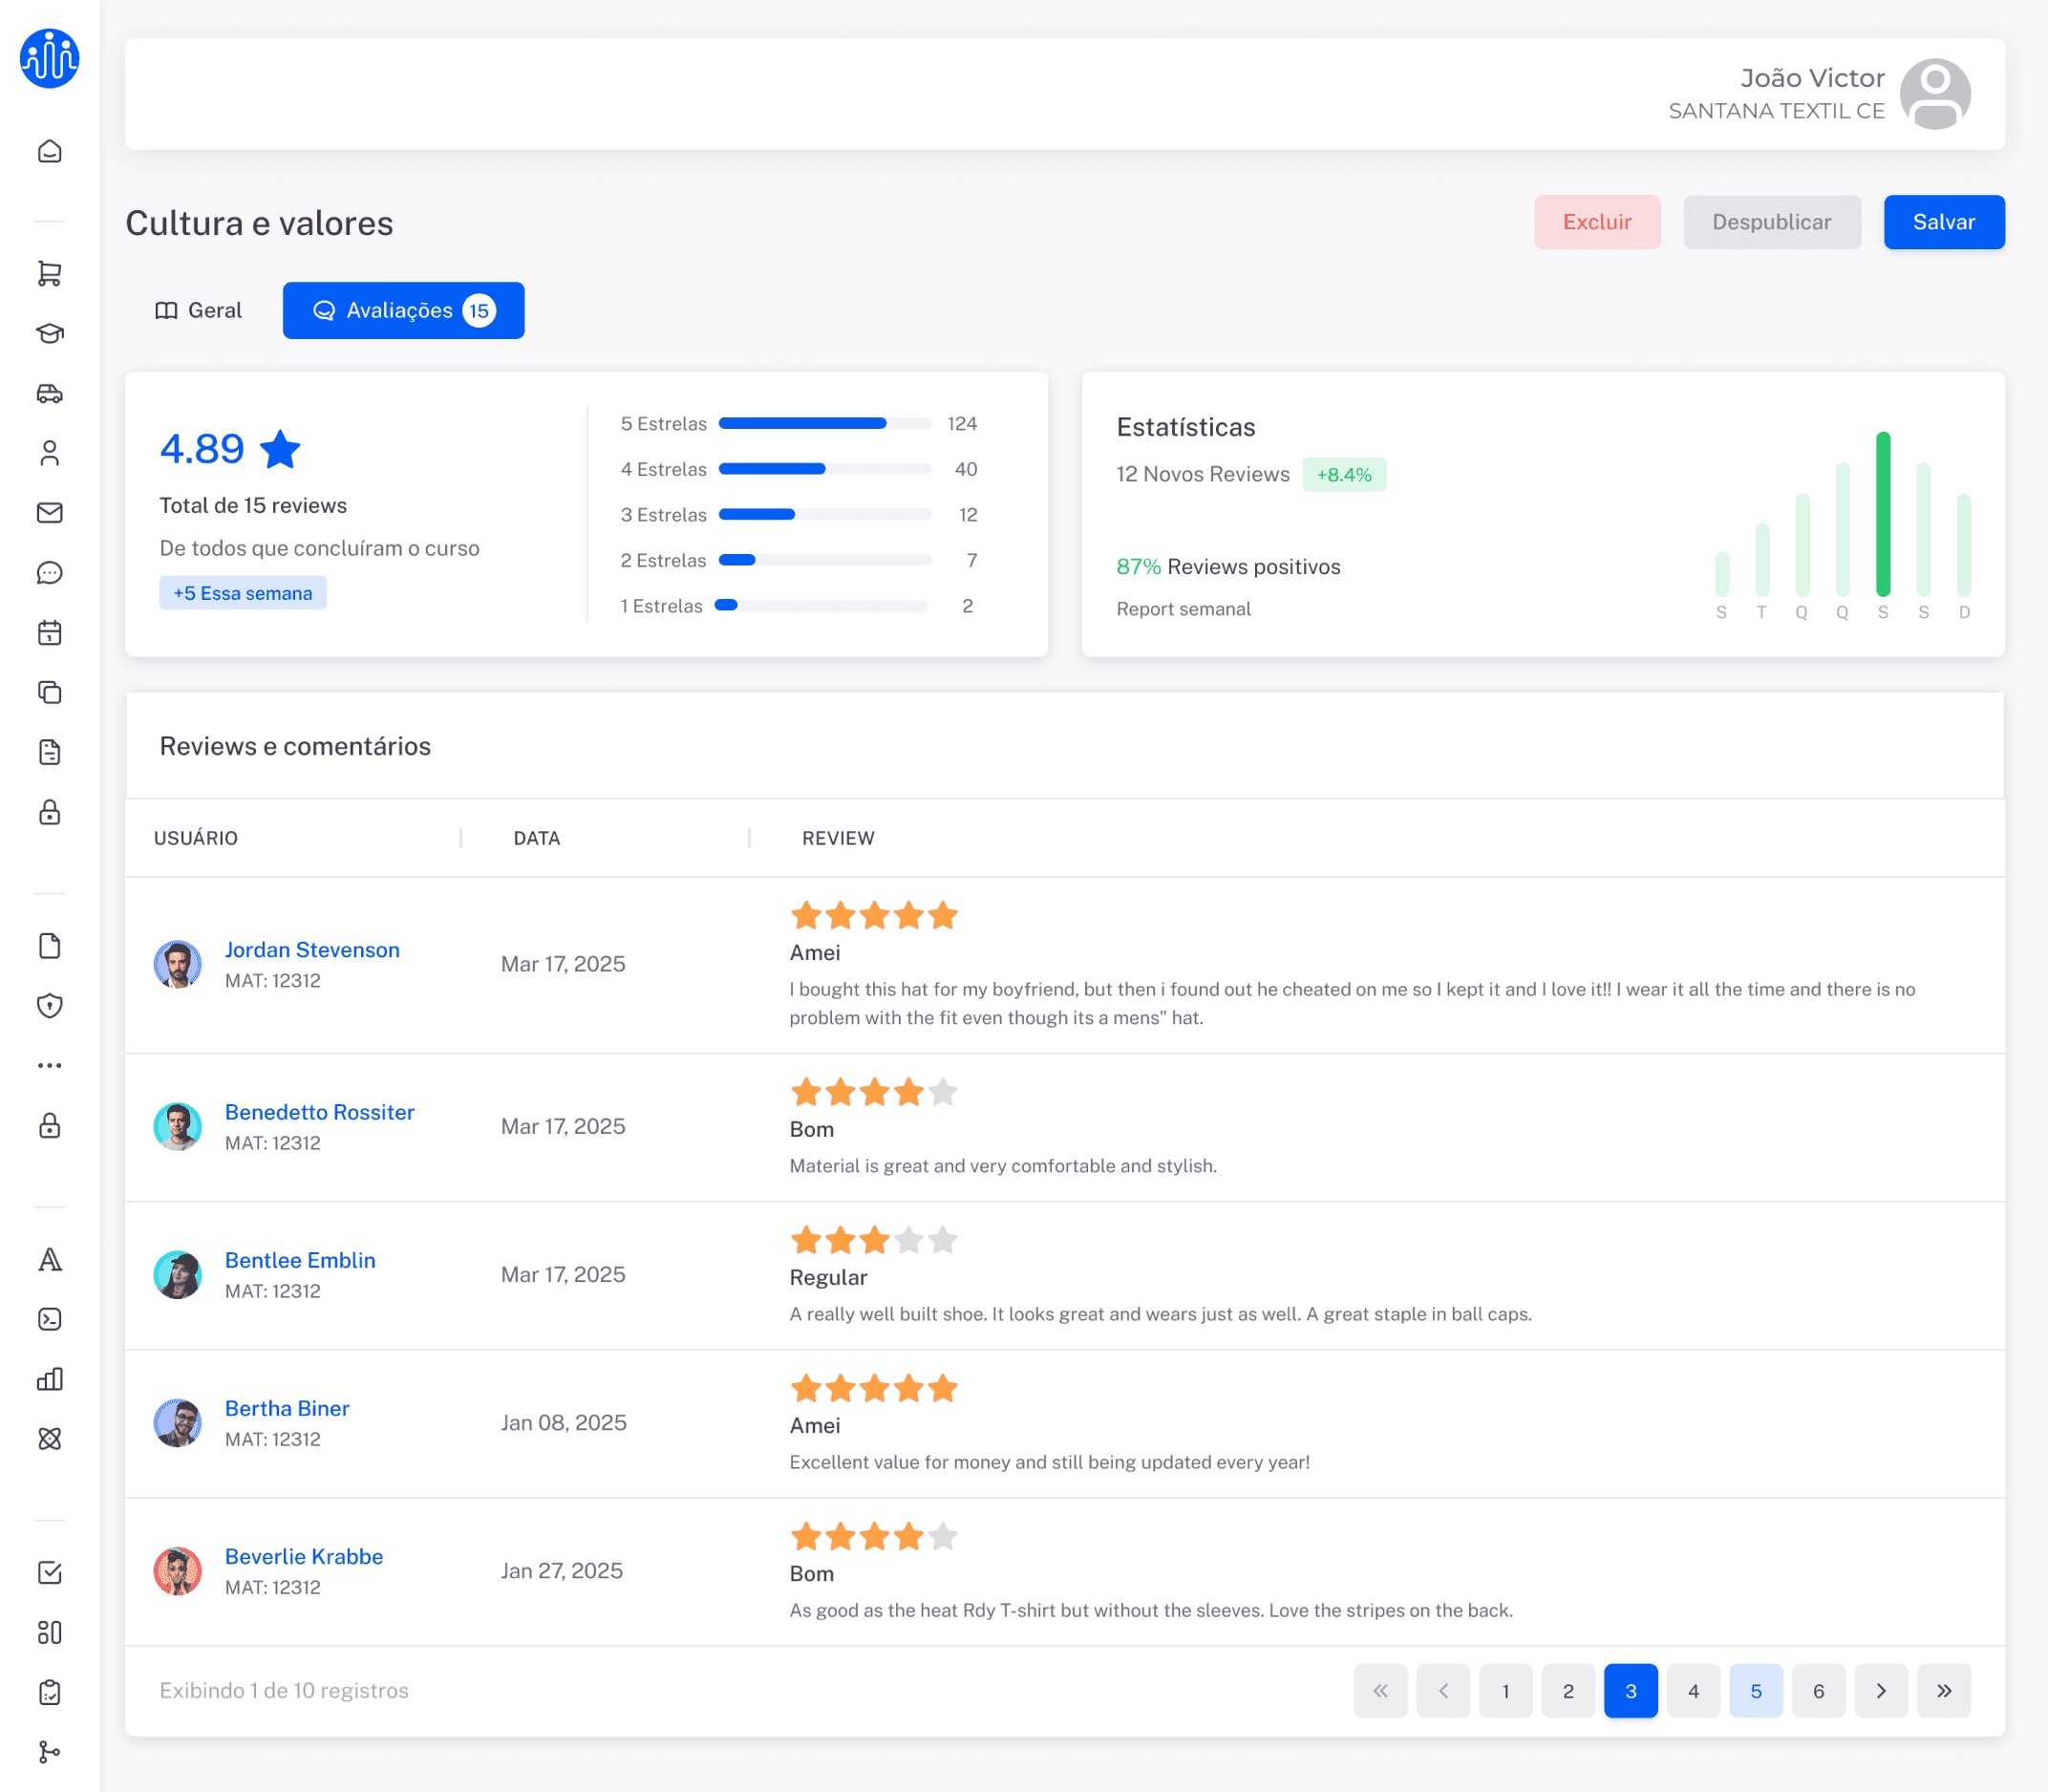Switch to the Geral tab
2048x1792 pixels.
pyautogui.click(x=198, y=310)
